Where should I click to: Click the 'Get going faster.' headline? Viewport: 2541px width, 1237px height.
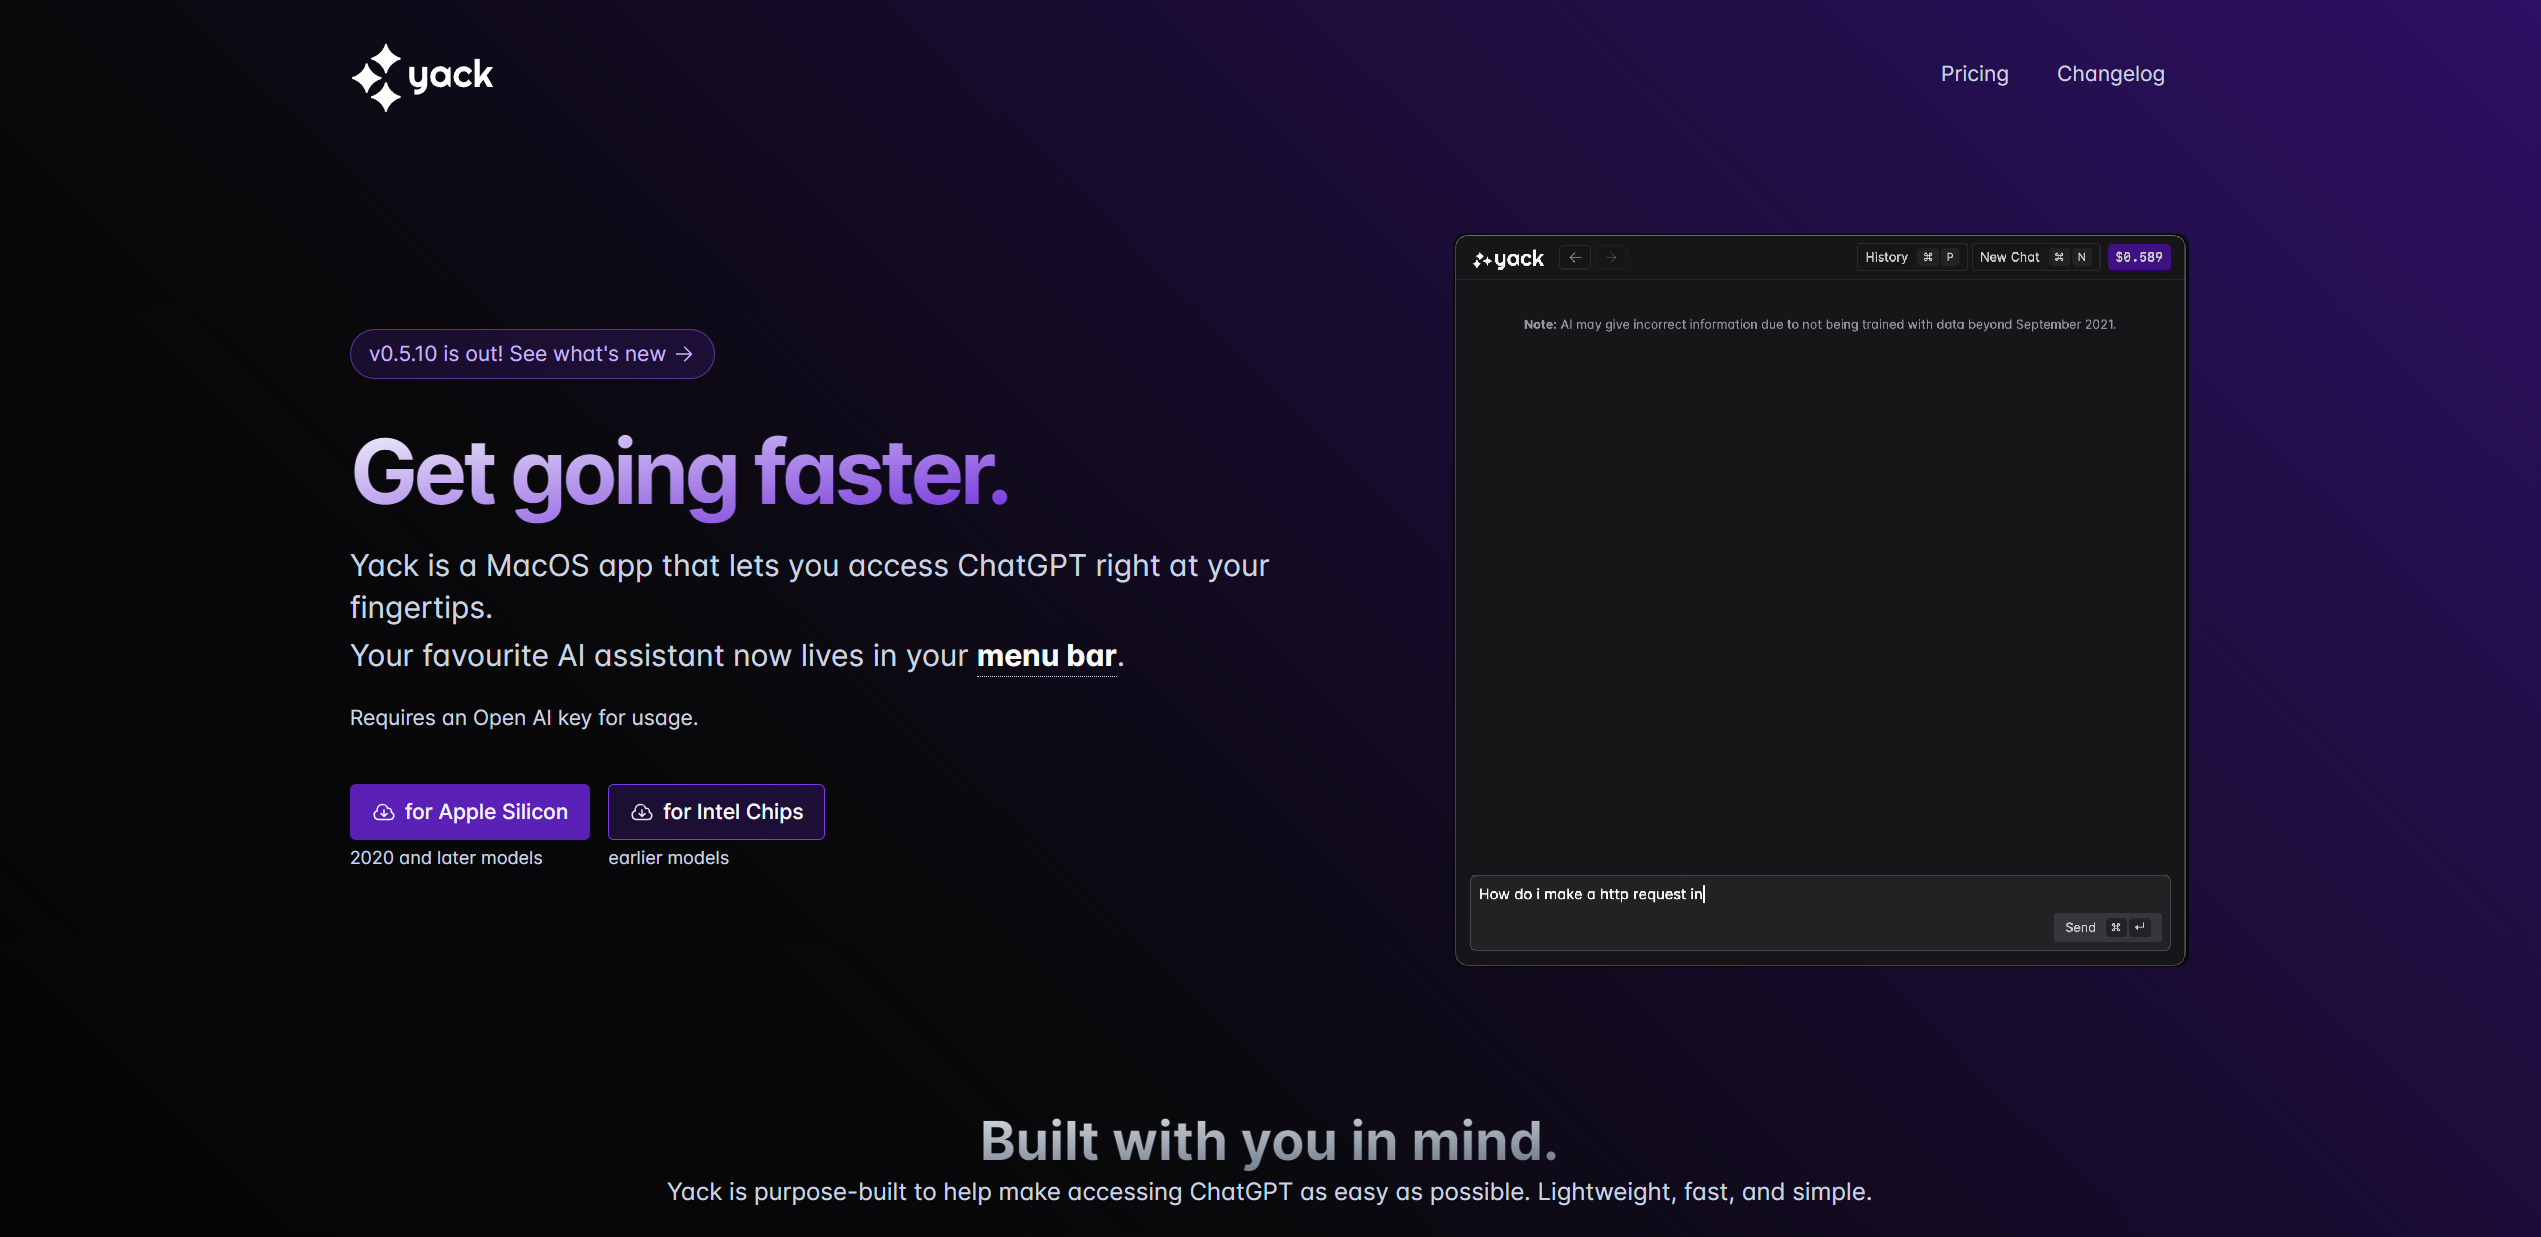pos(680,473)
